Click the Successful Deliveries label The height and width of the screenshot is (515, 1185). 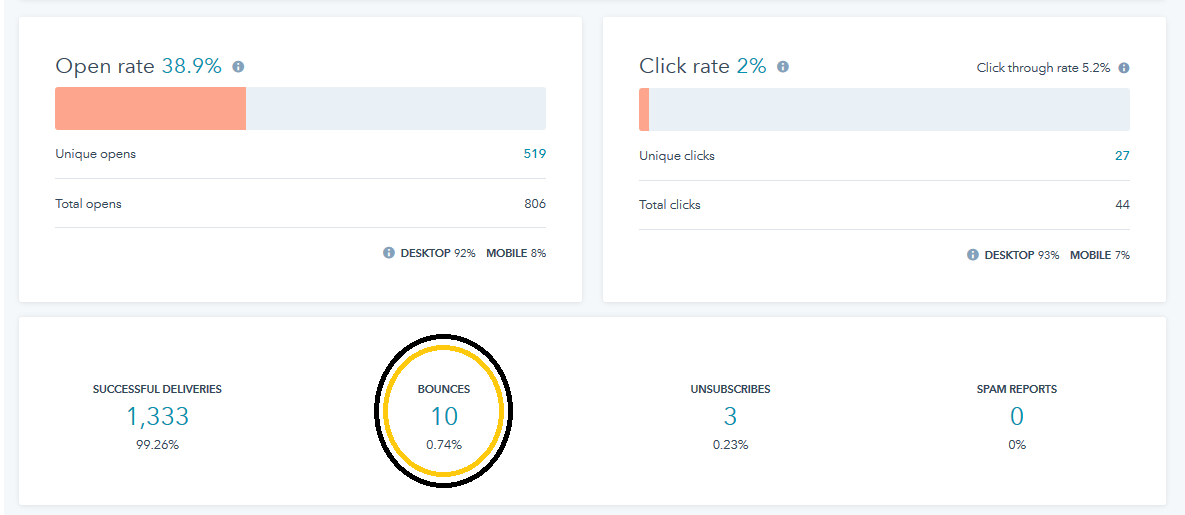[157, 389]
